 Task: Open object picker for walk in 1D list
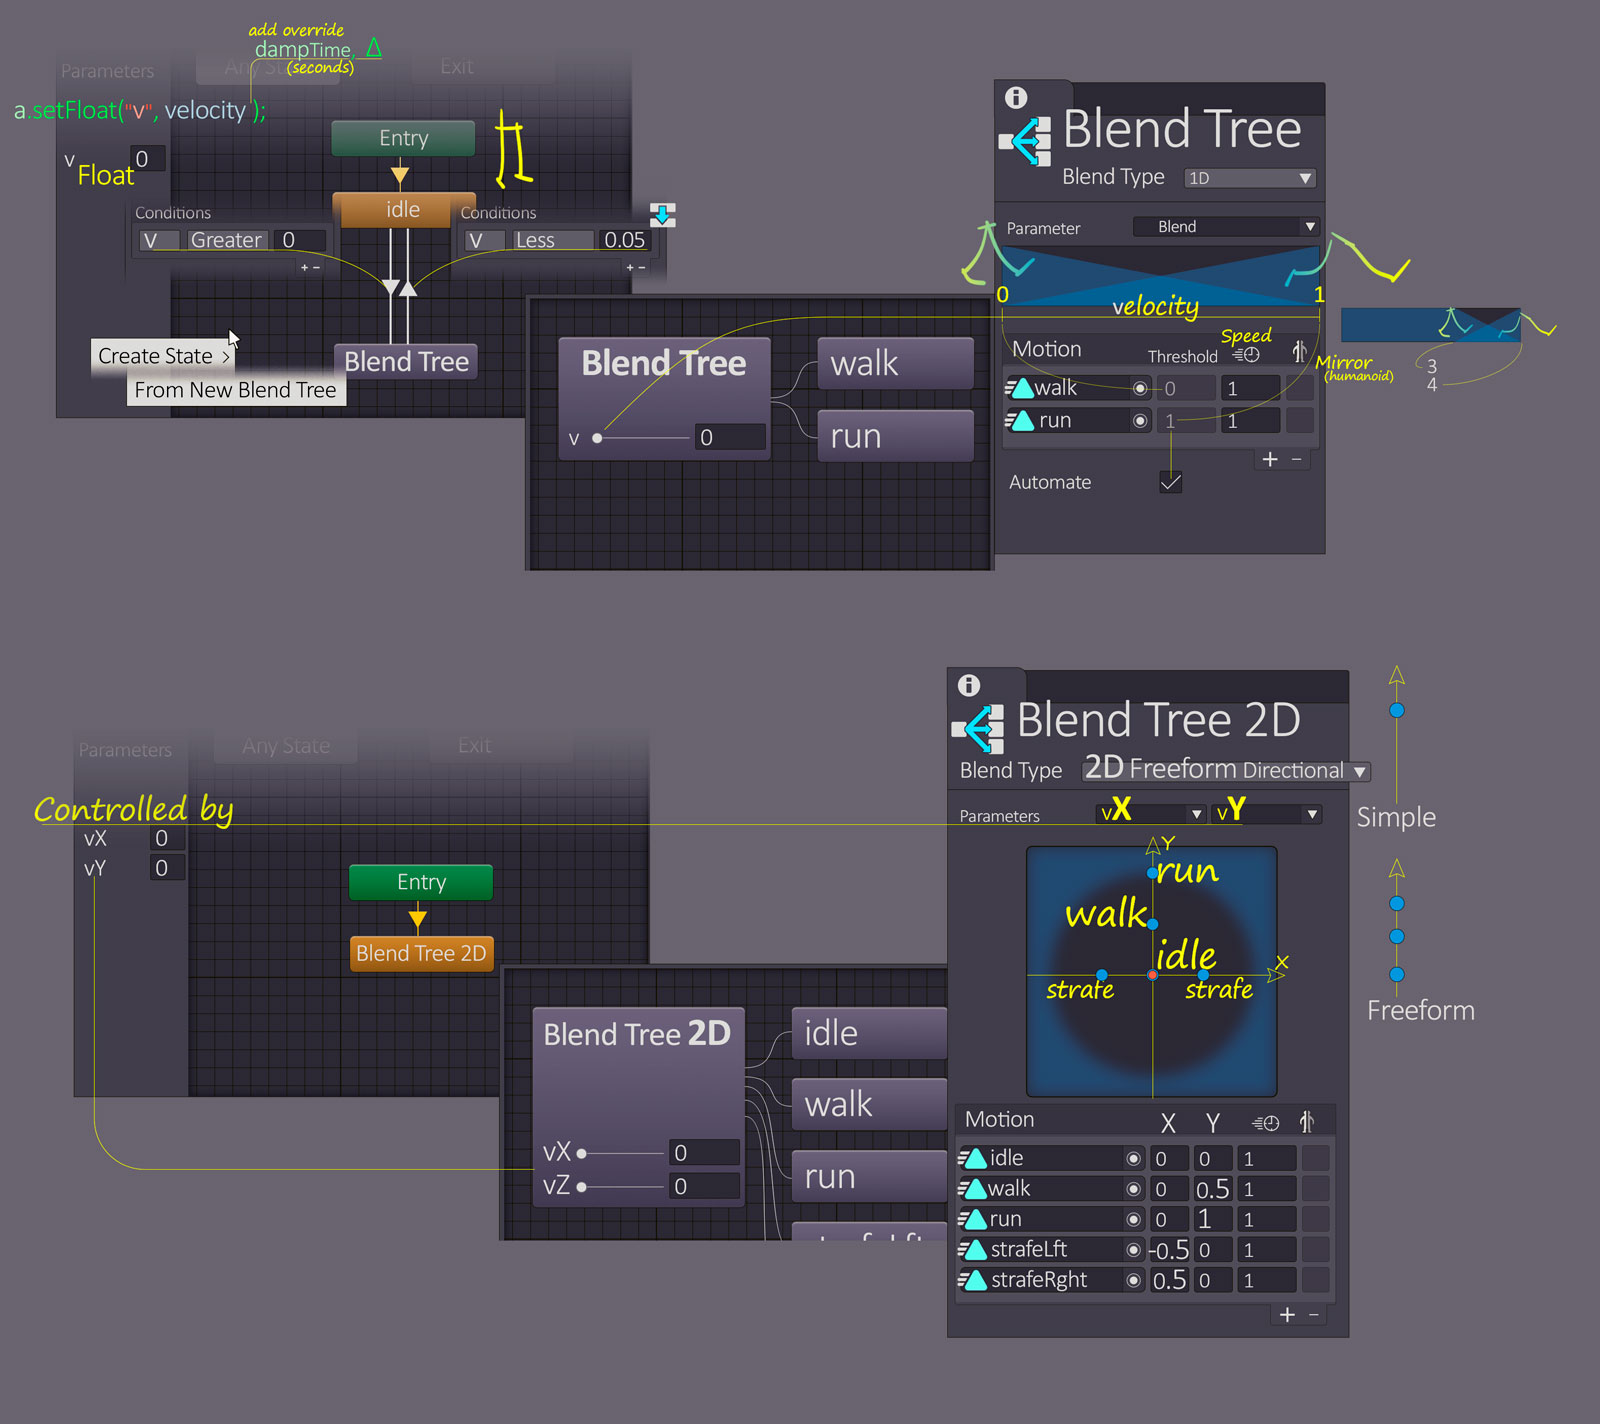(x=1140, y=388)
